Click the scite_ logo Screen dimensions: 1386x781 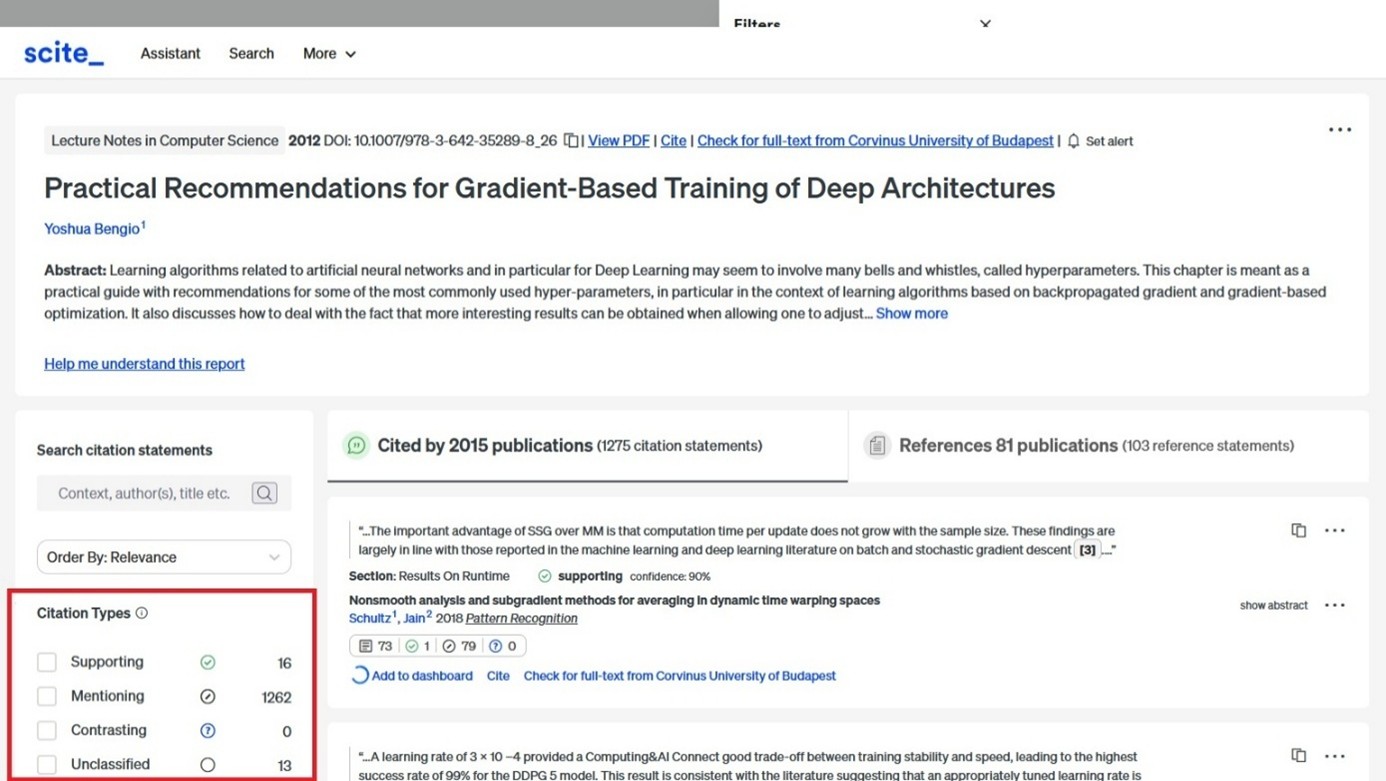coord(64,53)
